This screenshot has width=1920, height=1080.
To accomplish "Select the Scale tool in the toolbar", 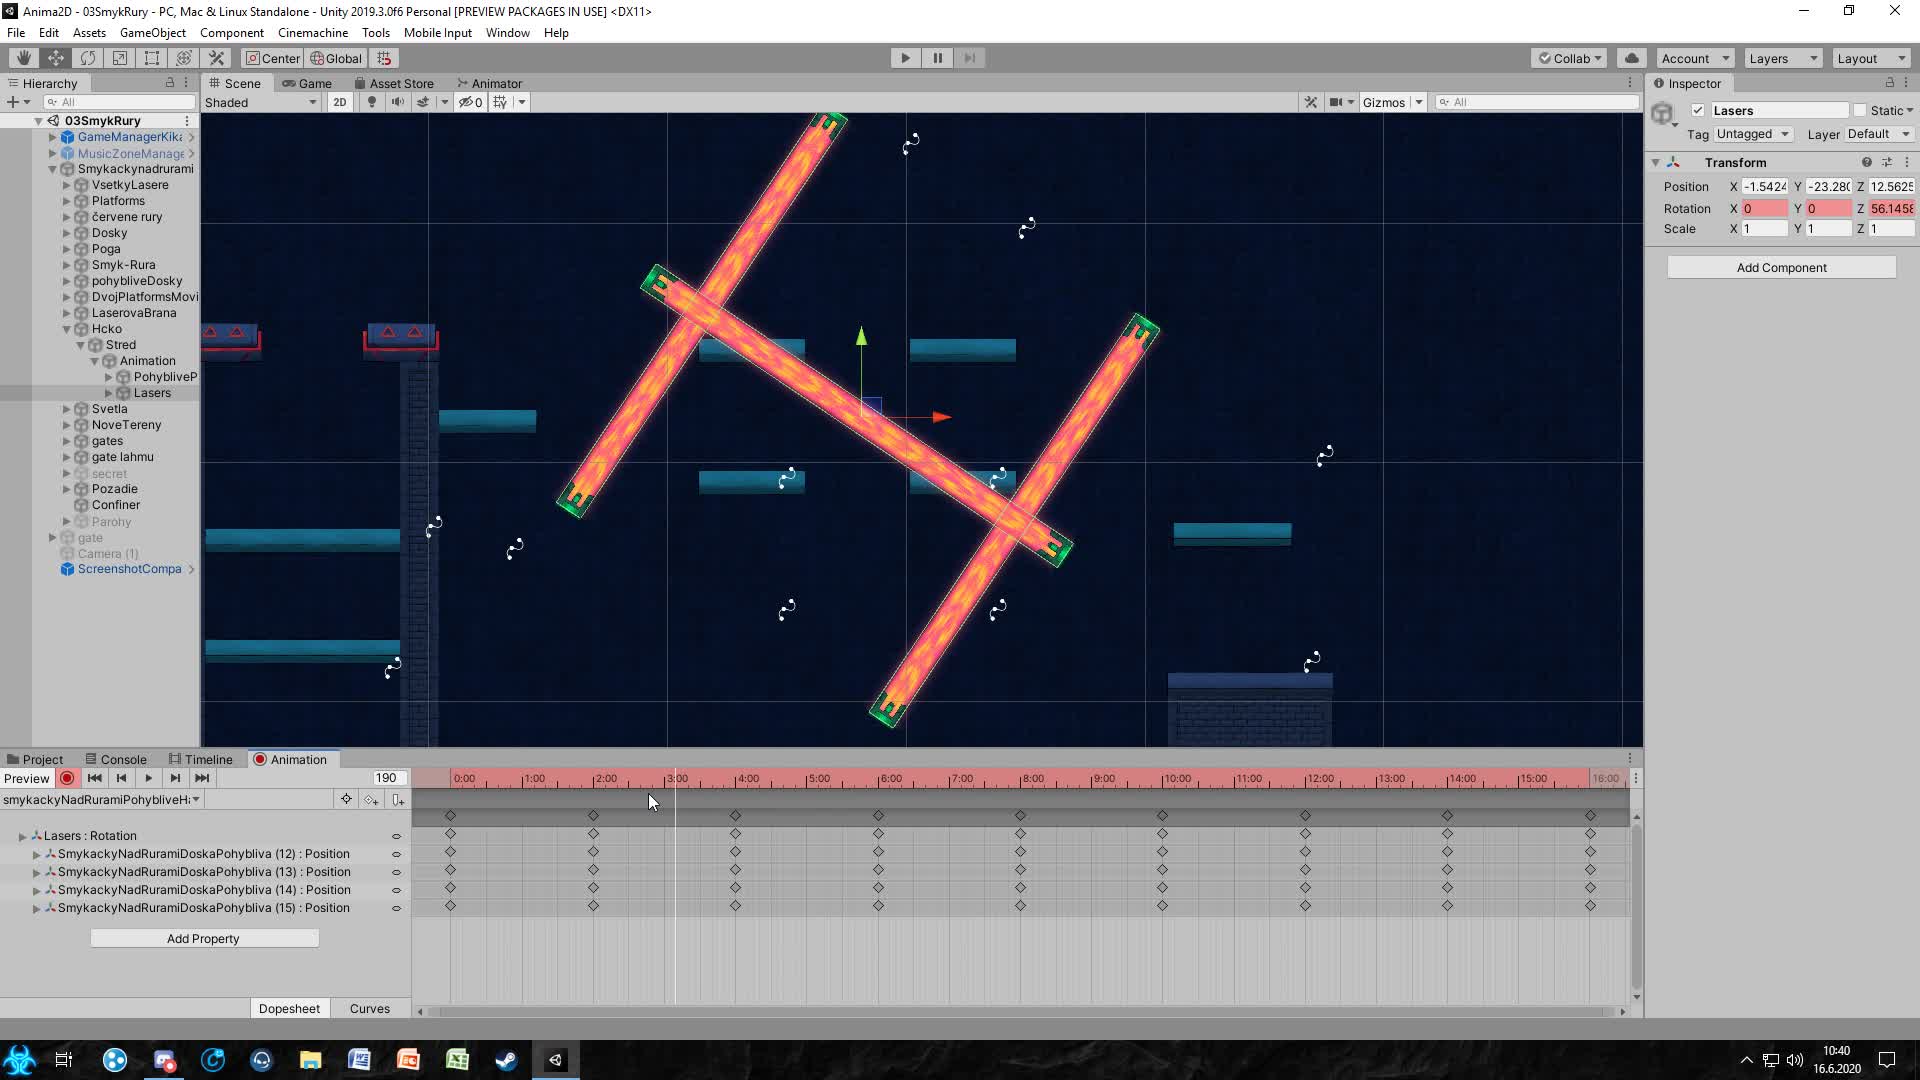I will click(x=119, y=57).
